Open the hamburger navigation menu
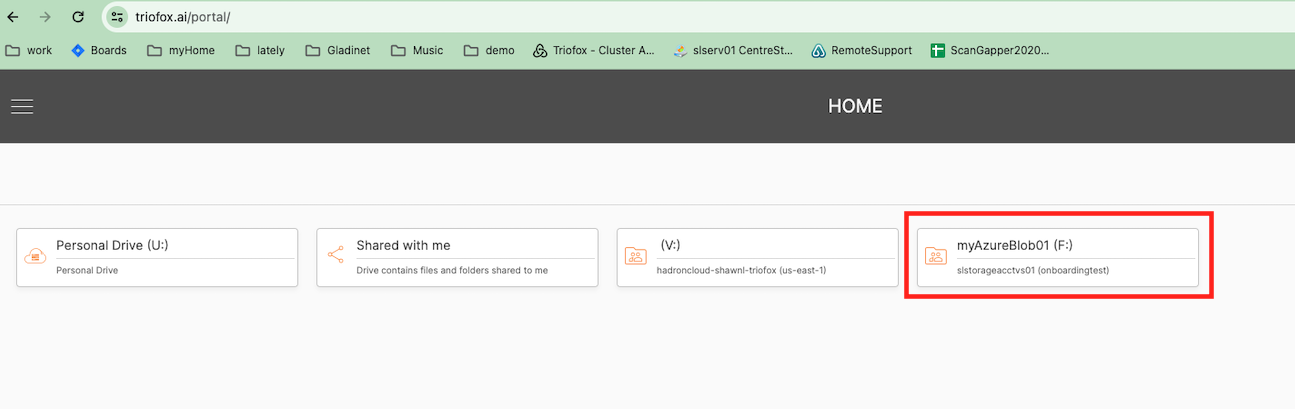Viewport: 1295px width, 409px height. click(x=22, y=107)
